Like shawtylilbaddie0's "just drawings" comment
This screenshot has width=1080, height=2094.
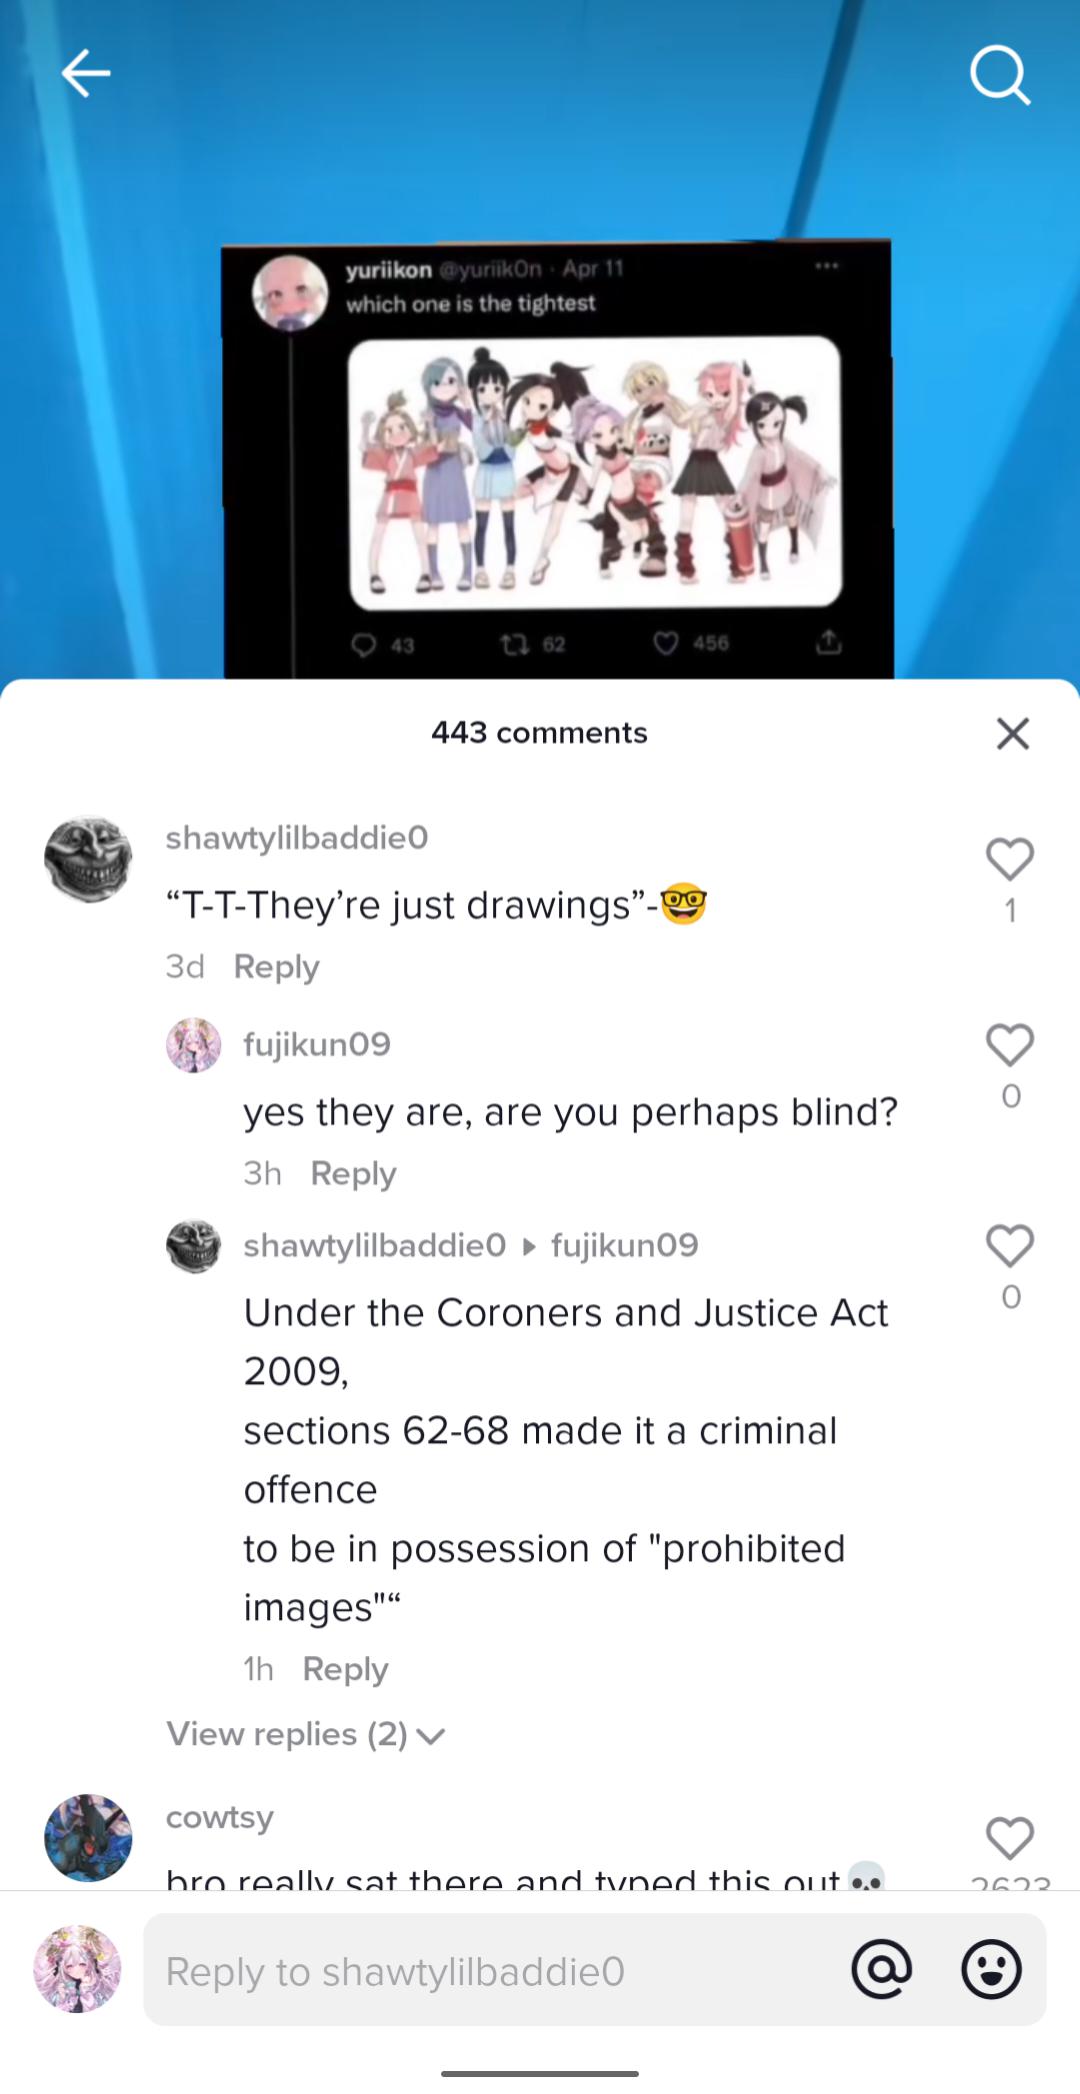[1010, 859]
